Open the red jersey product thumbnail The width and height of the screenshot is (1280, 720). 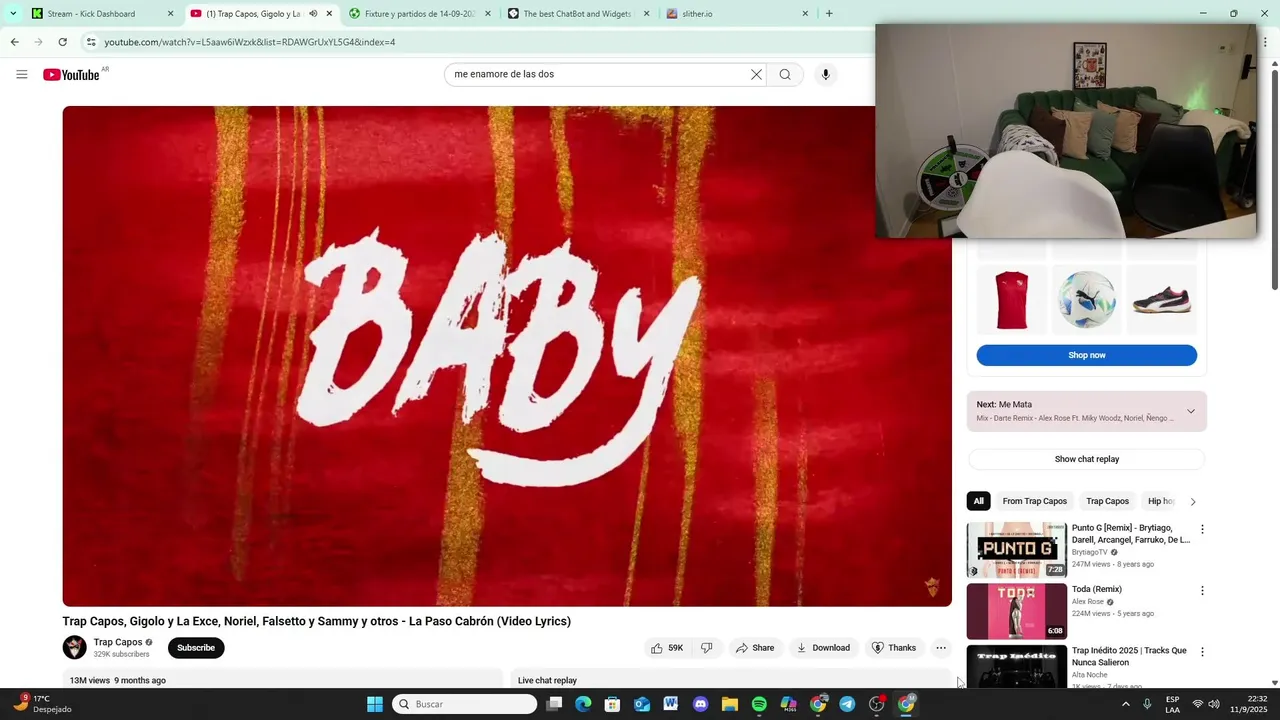click(x=1012, y=300)
